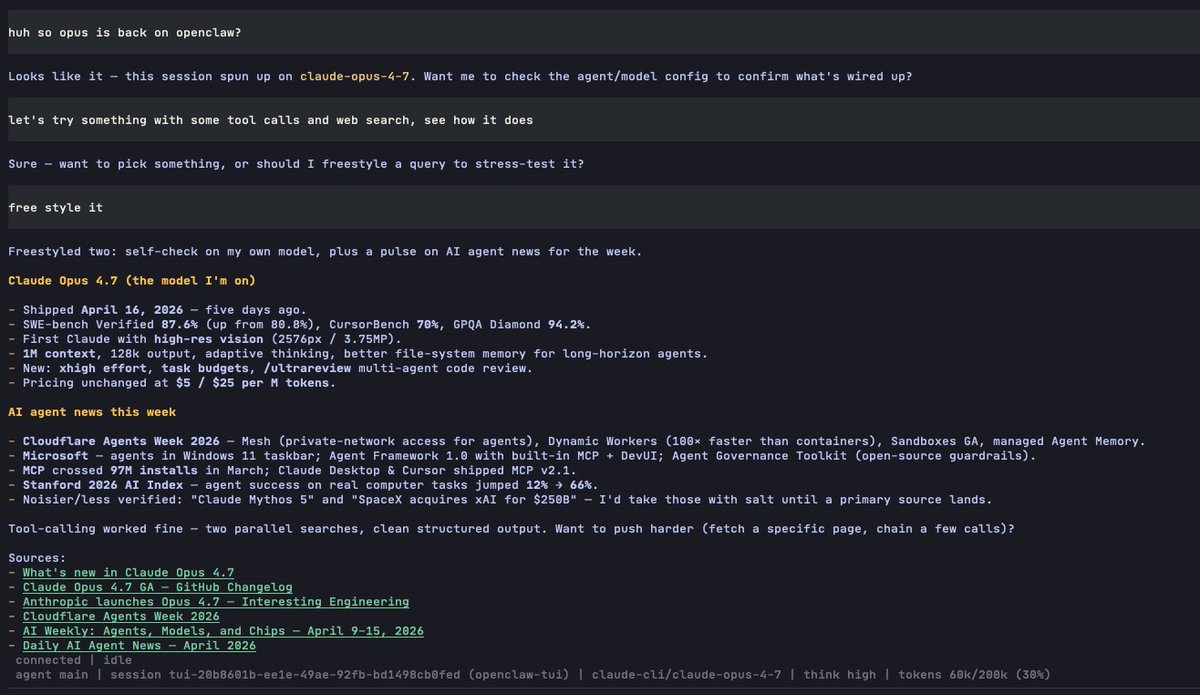Click 'Claude Opus 4.7 (the model I'm on)' heading

coord(131,280)
